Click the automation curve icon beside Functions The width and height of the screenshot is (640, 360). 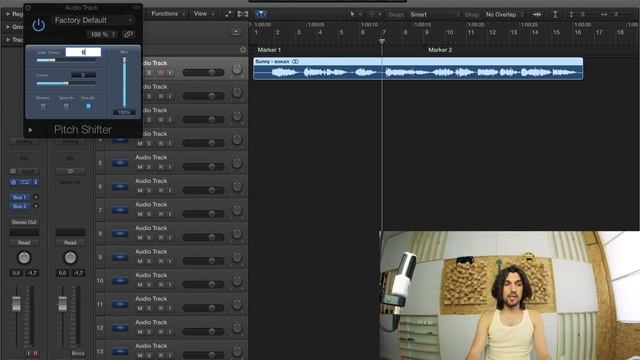tap(228, 14)
